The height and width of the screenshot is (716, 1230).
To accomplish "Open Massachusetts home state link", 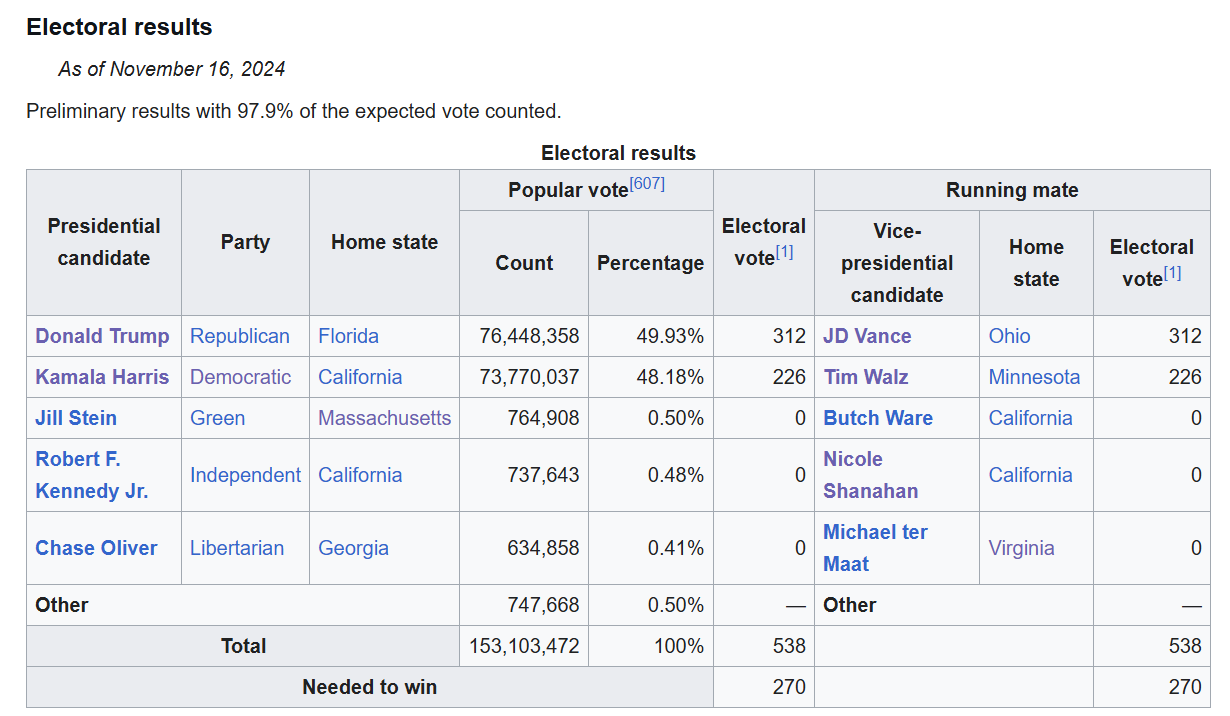I will (x=385, y=418).
